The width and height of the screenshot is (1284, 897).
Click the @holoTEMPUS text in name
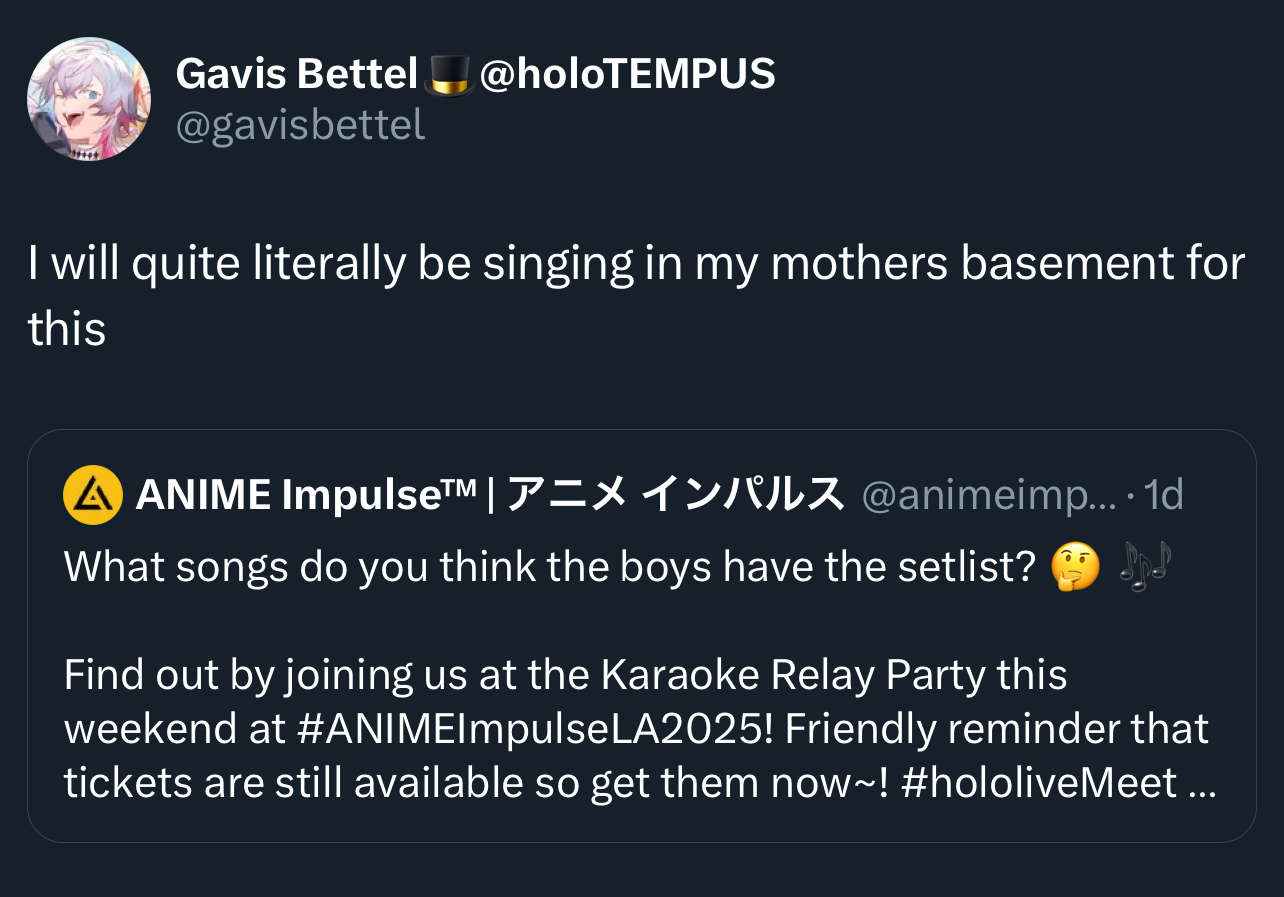[627, 73]
